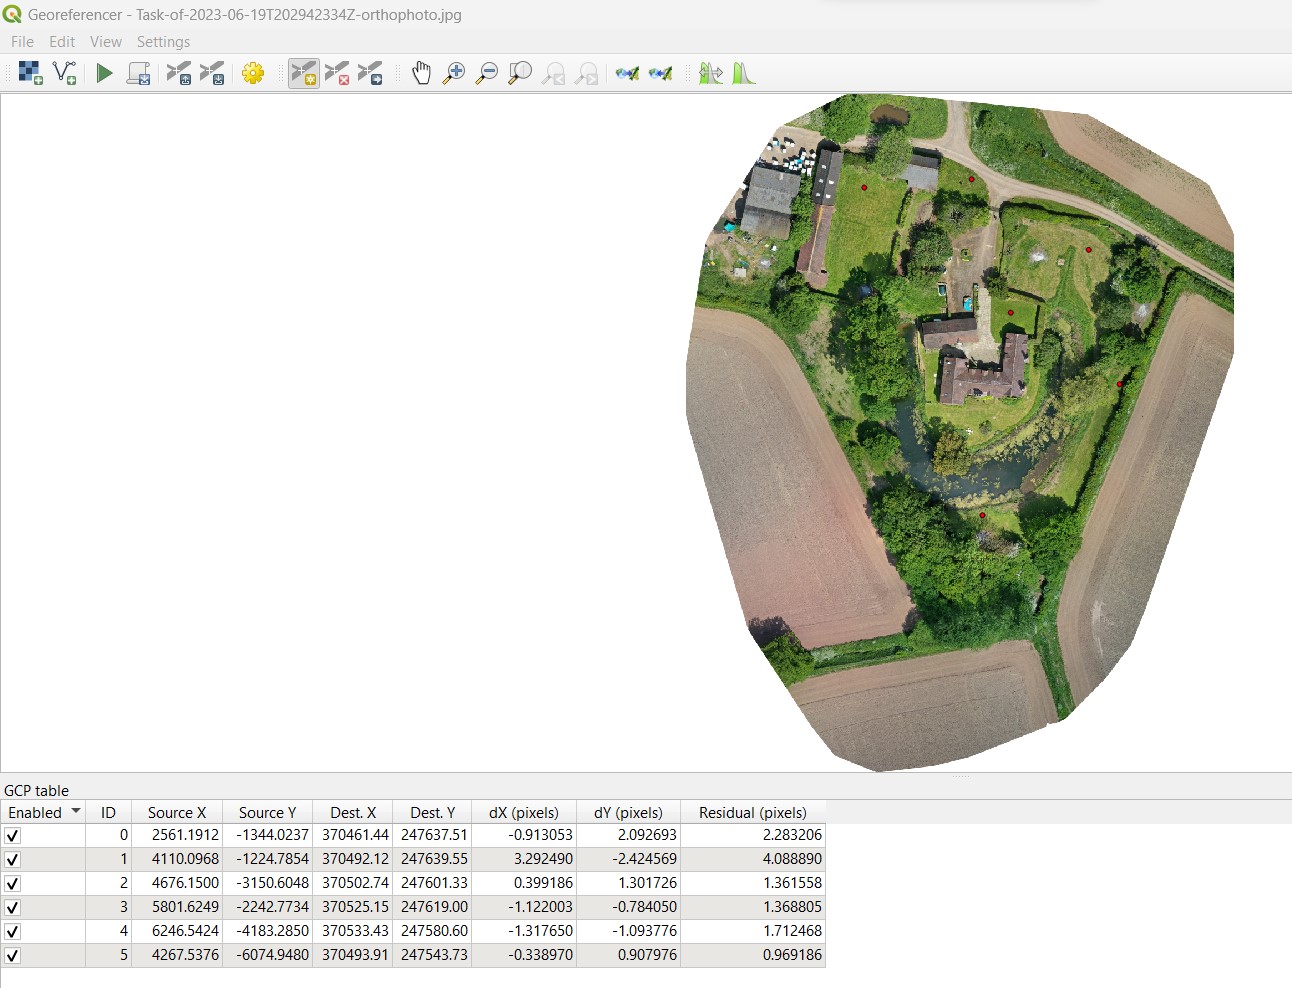This screenshot has height=988, width=1292.
Task: Click the Full Histogram Stretch icon
Action: 743,73
